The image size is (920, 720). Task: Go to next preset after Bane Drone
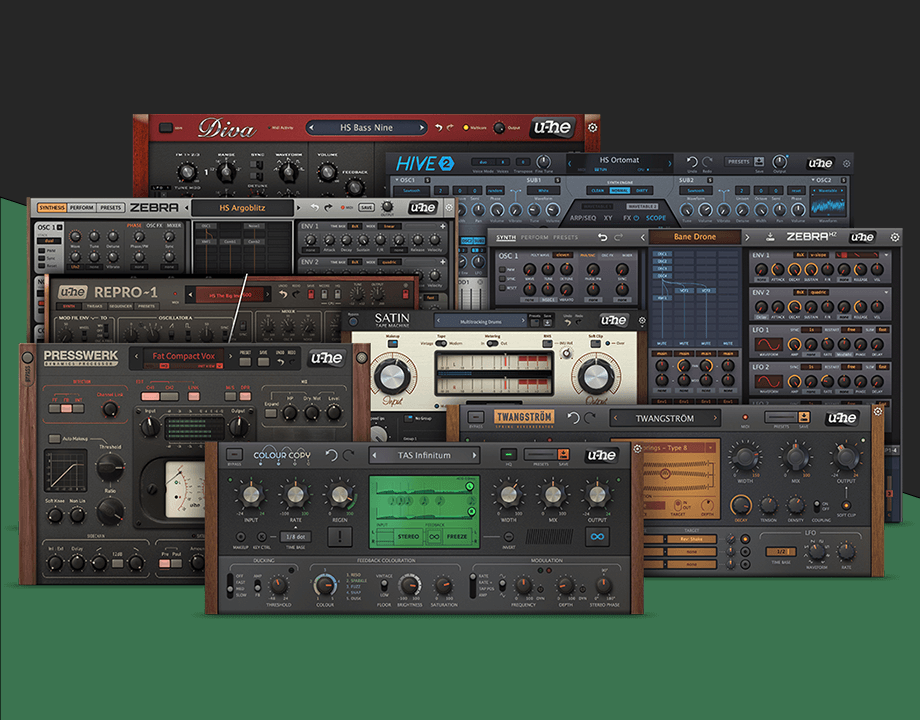[x=747, y=237]
